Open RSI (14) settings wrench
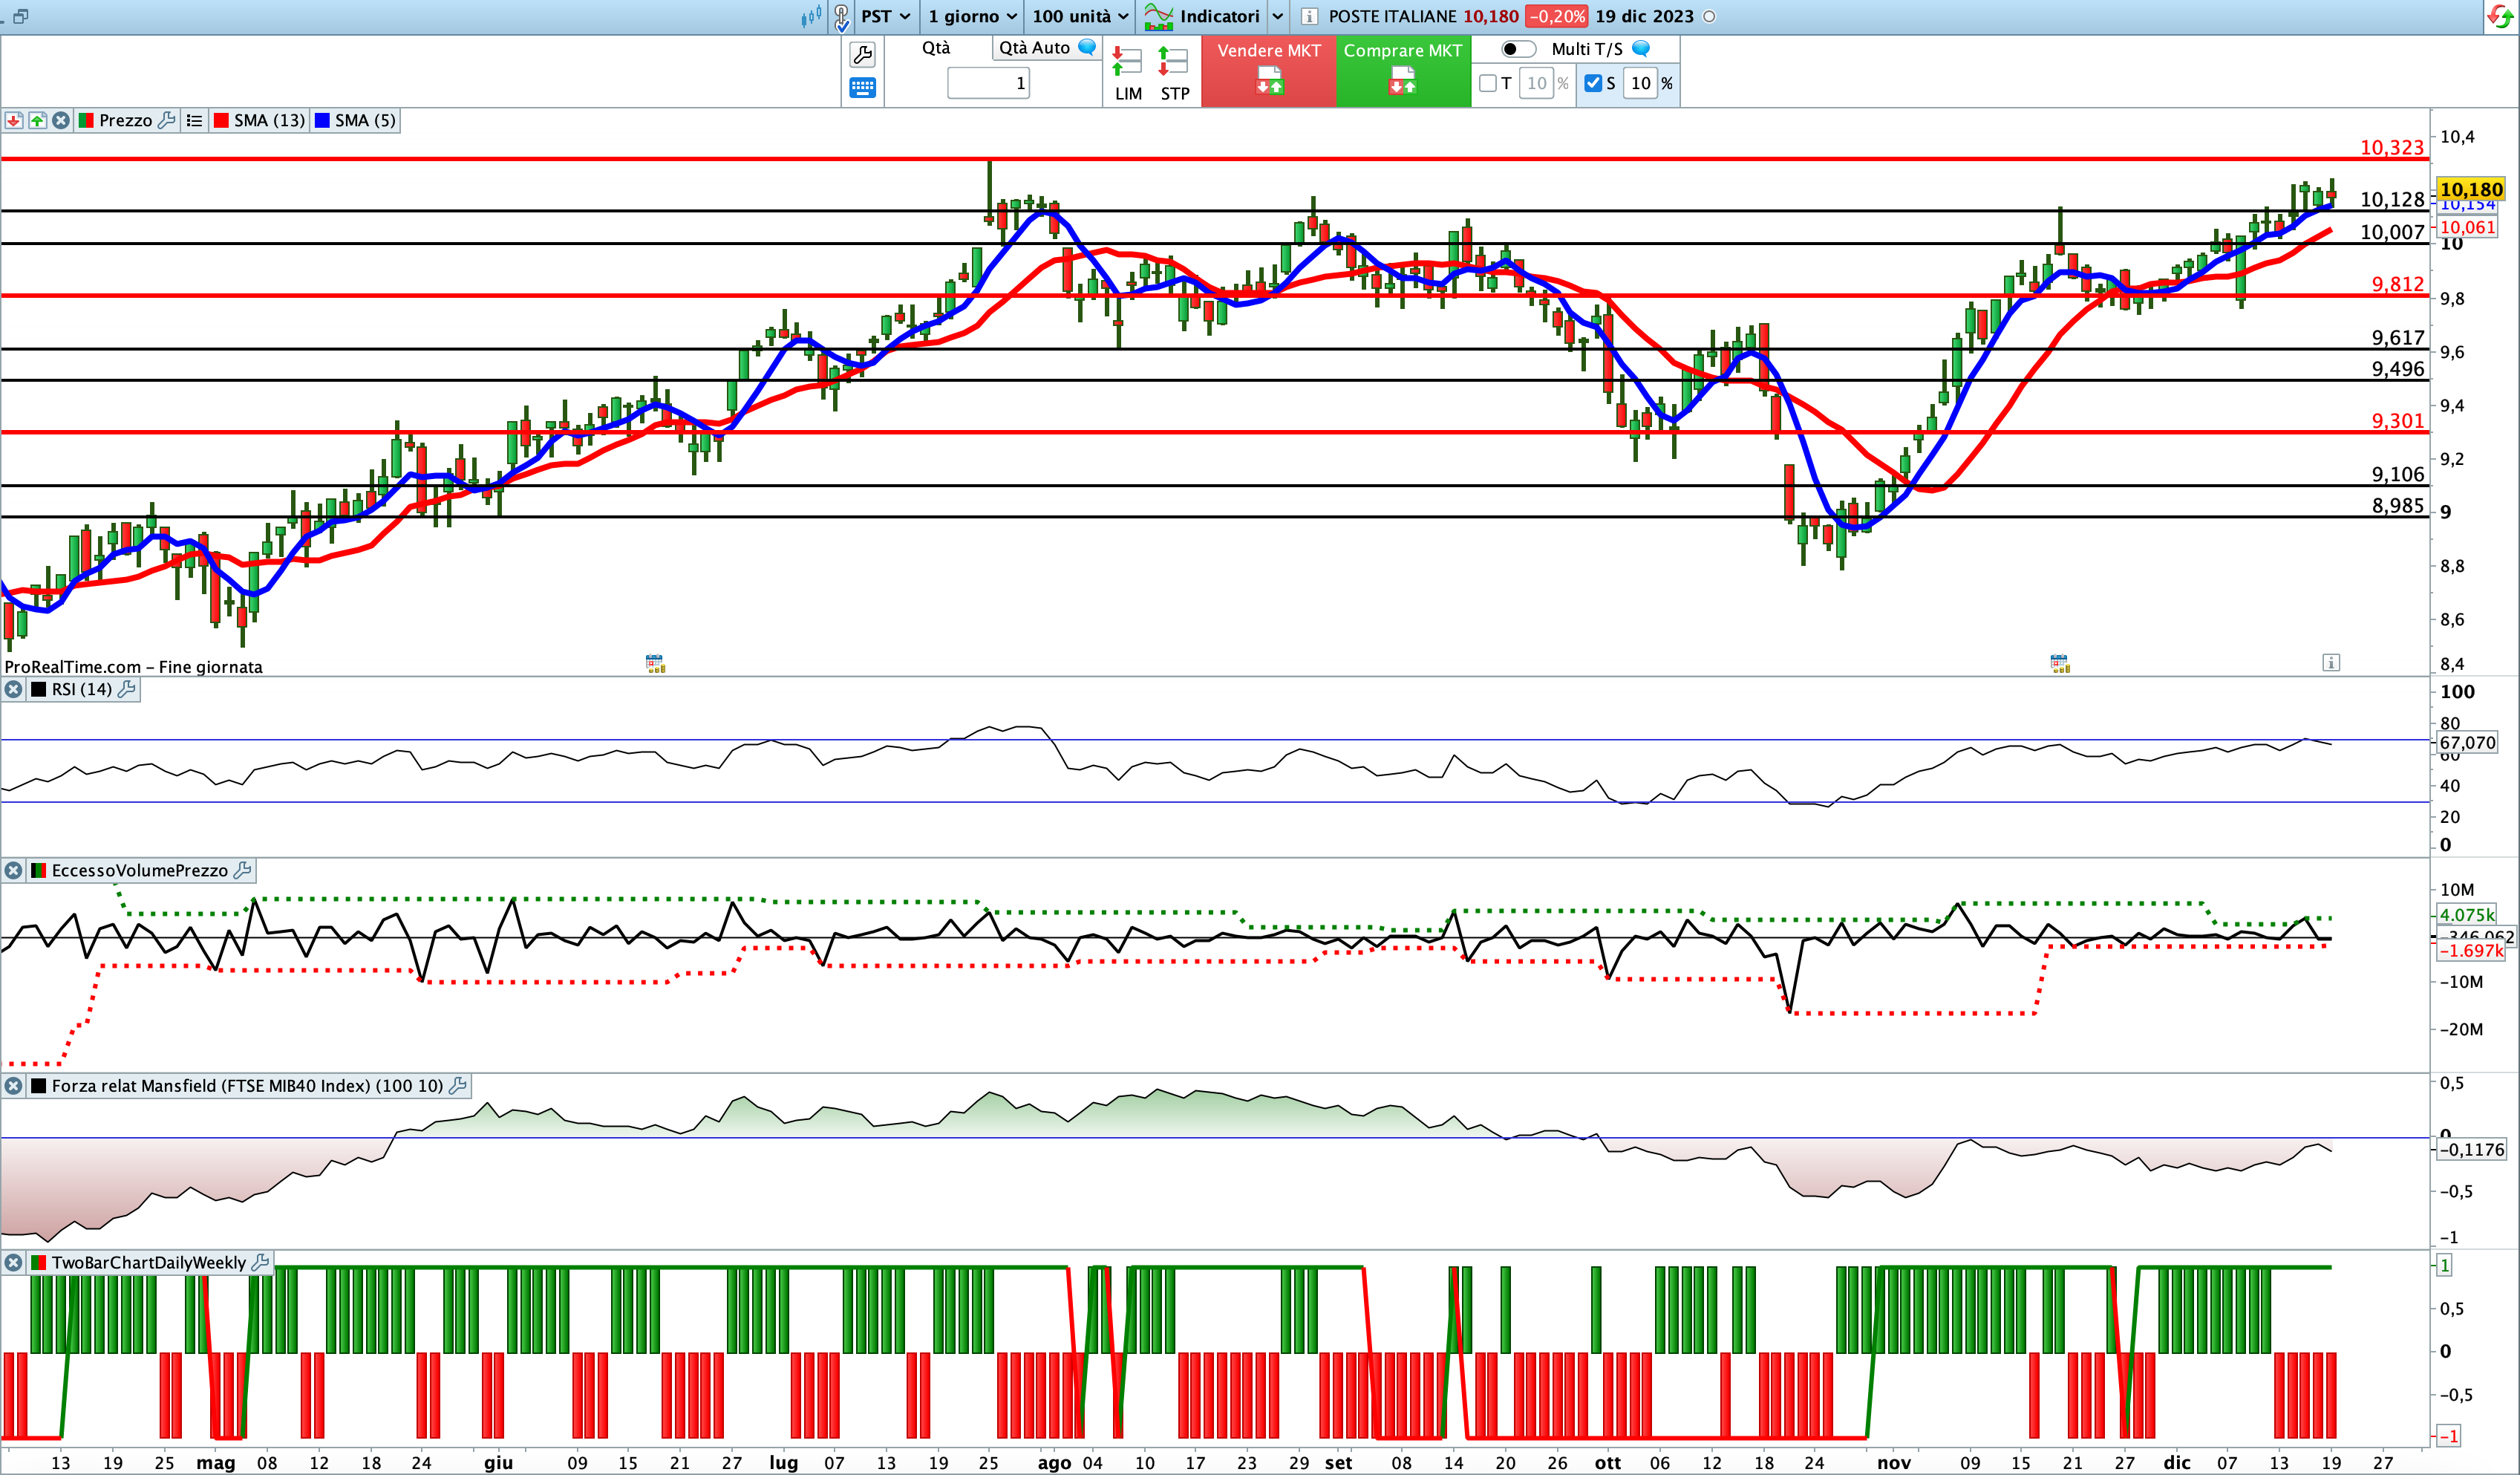2520x1475 pixels. [x=127, y=689]
